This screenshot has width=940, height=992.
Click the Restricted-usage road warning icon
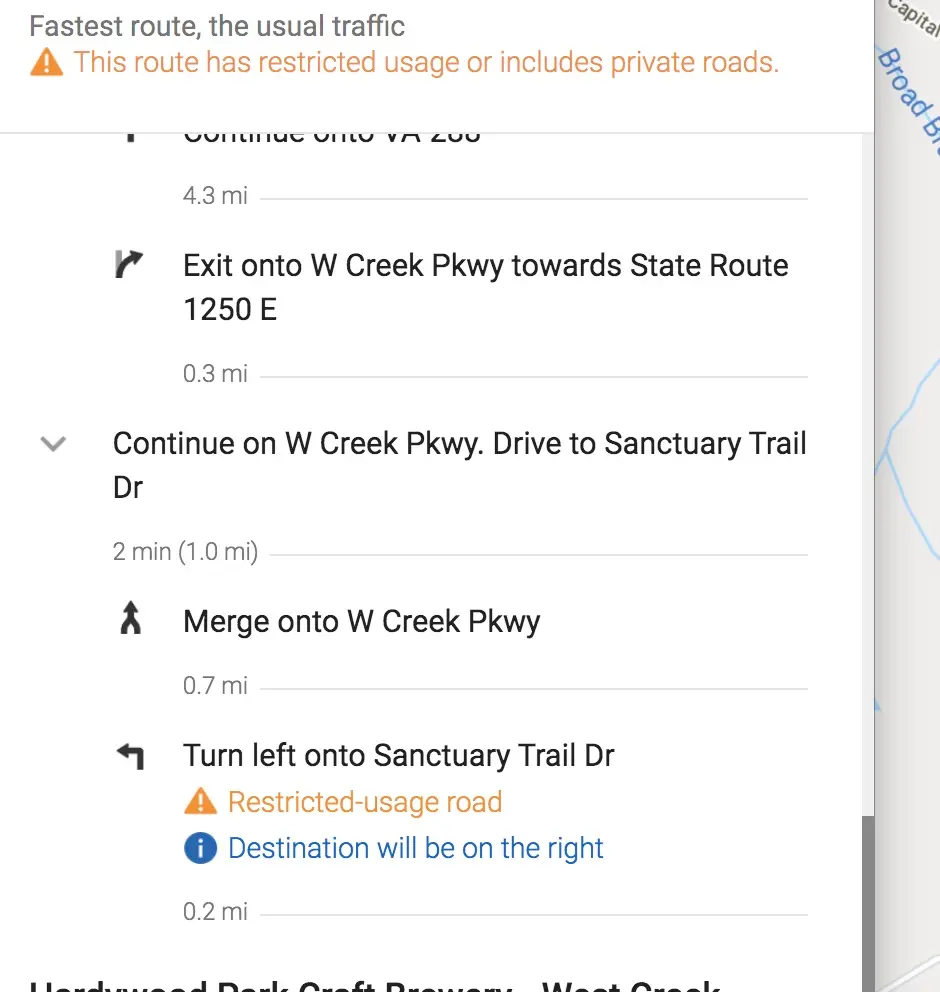point(201,802)
